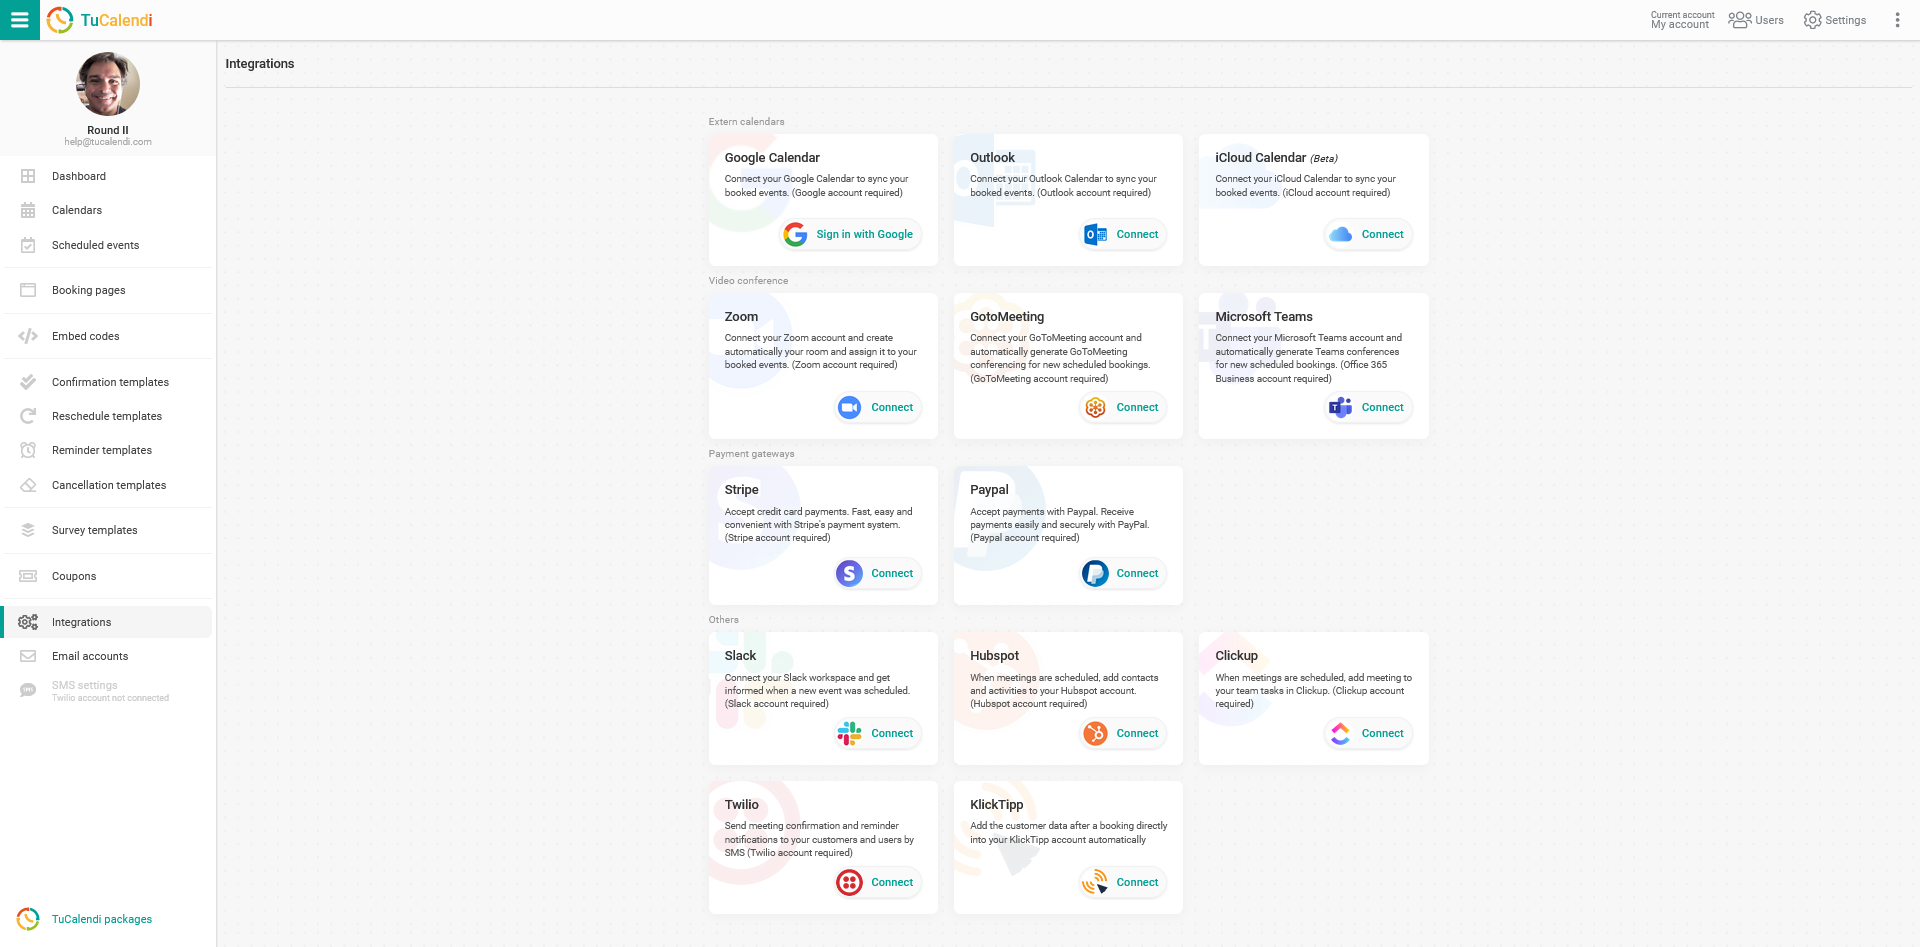Screen dimensions: 1920x947
Task: Click Connect text for GotoMeeting
Action: tap(1137, 407)
